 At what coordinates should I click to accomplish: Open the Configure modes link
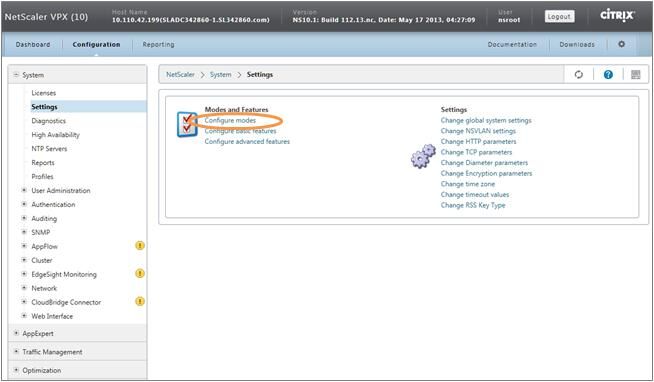[x=230, y=120]
